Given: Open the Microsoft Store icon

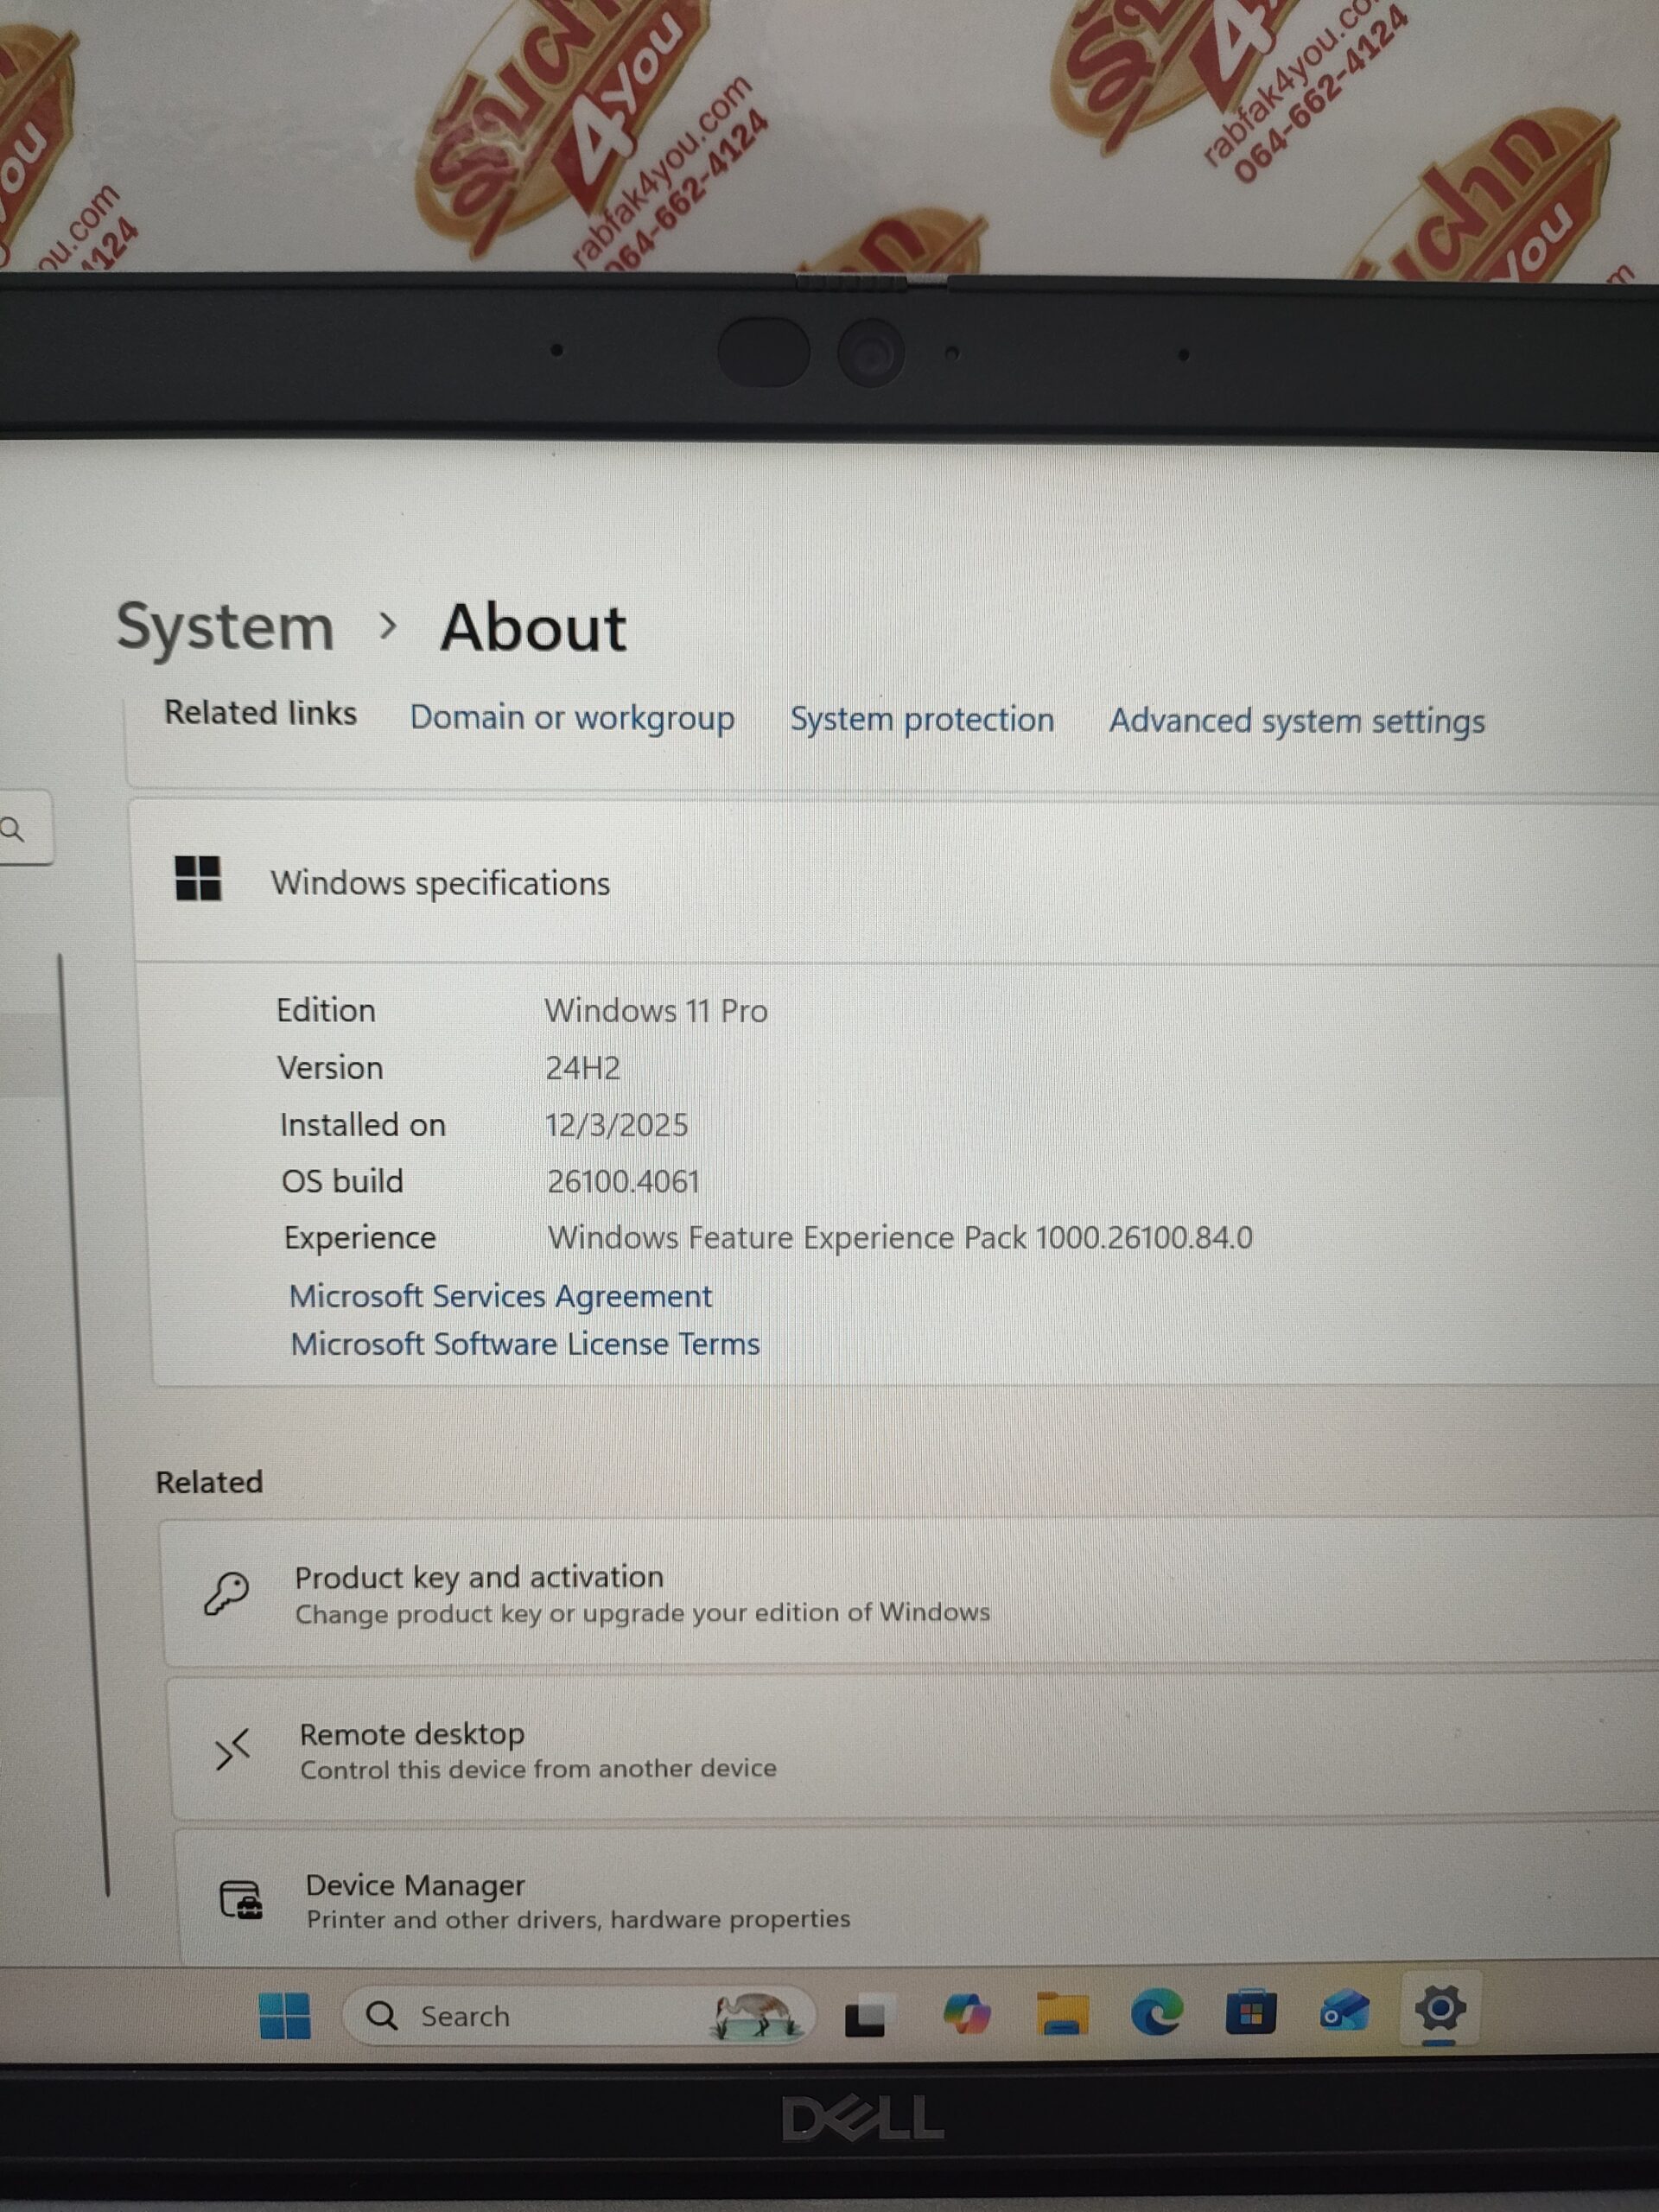Looking at the screenshot, I should coord(1251,2012).
